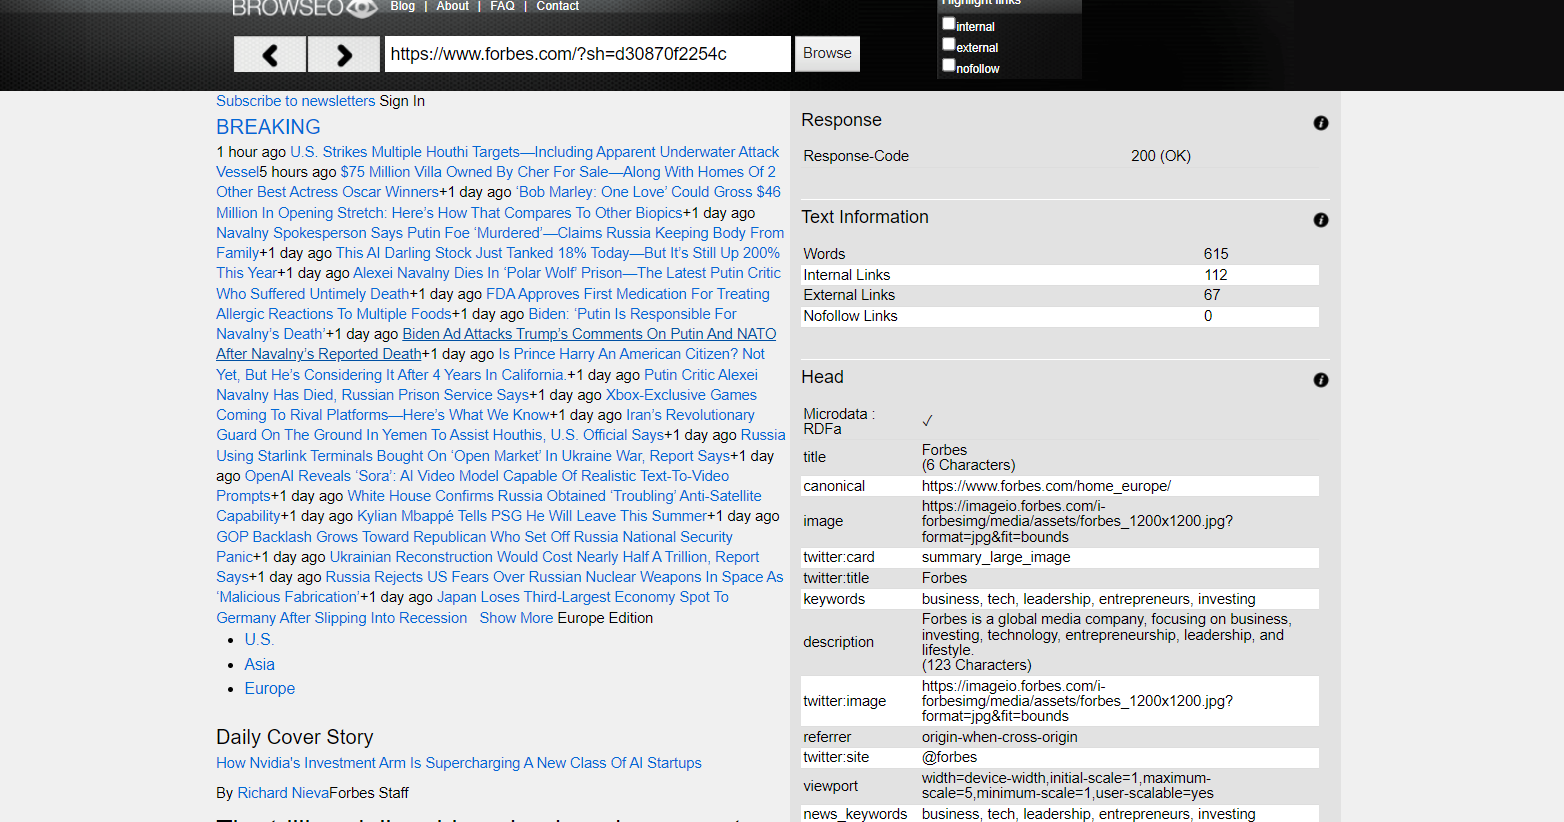This screenshot has width=1564, height=822.
Task: Open author Richard Nieva link
Action: [x=283, y=793]
